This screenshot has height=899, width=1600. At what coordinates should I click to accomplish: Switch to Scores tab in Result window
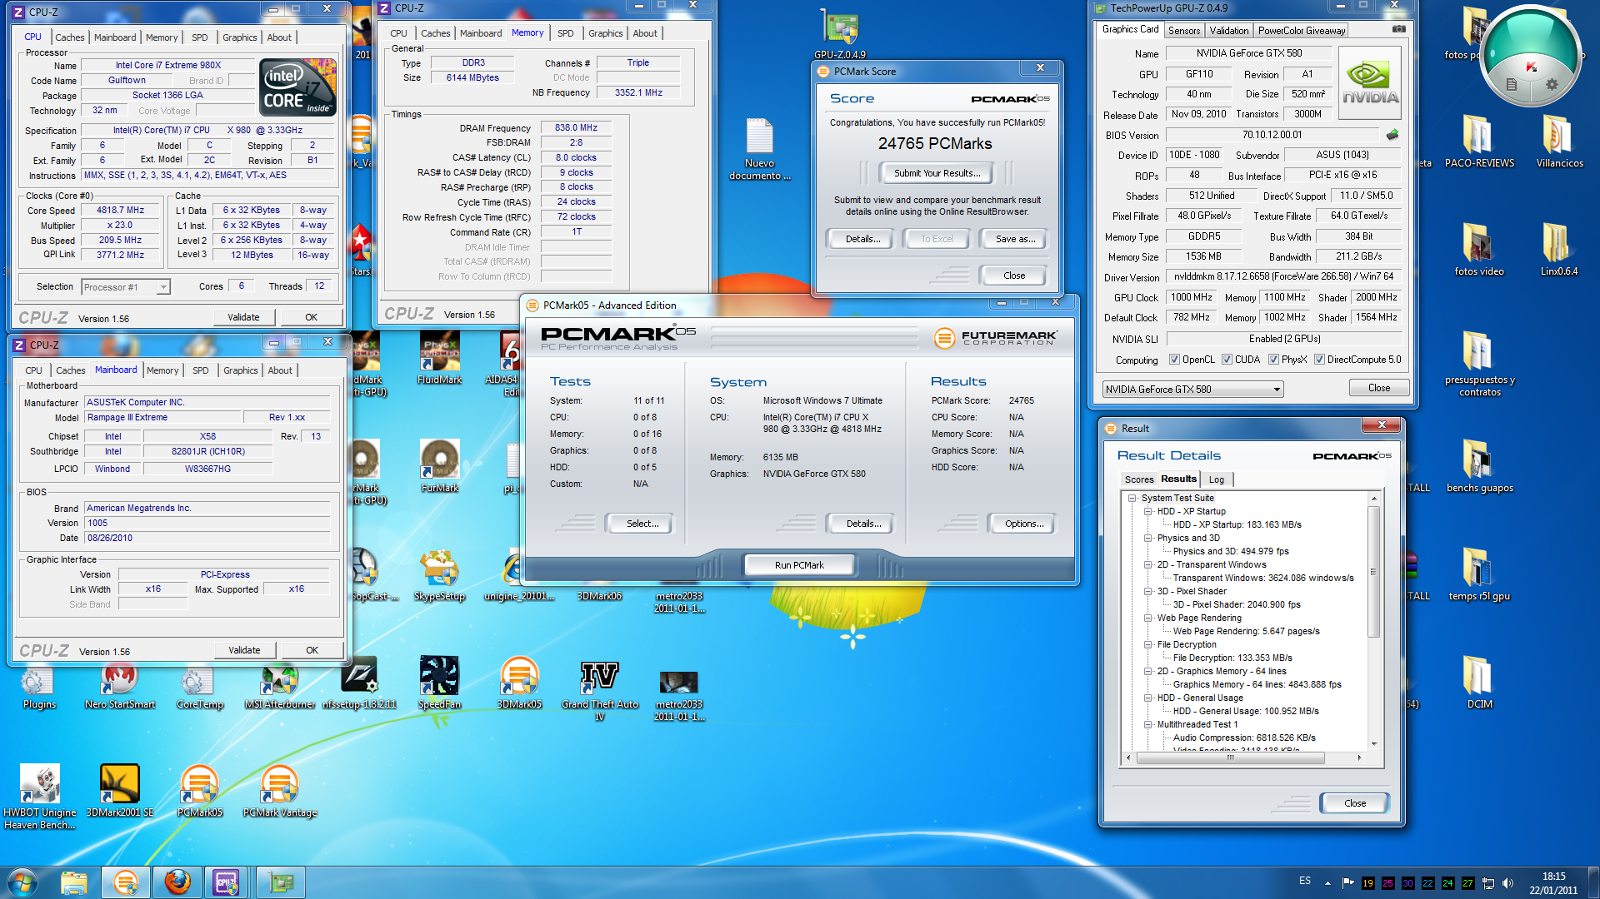(x=1138, y=479)
